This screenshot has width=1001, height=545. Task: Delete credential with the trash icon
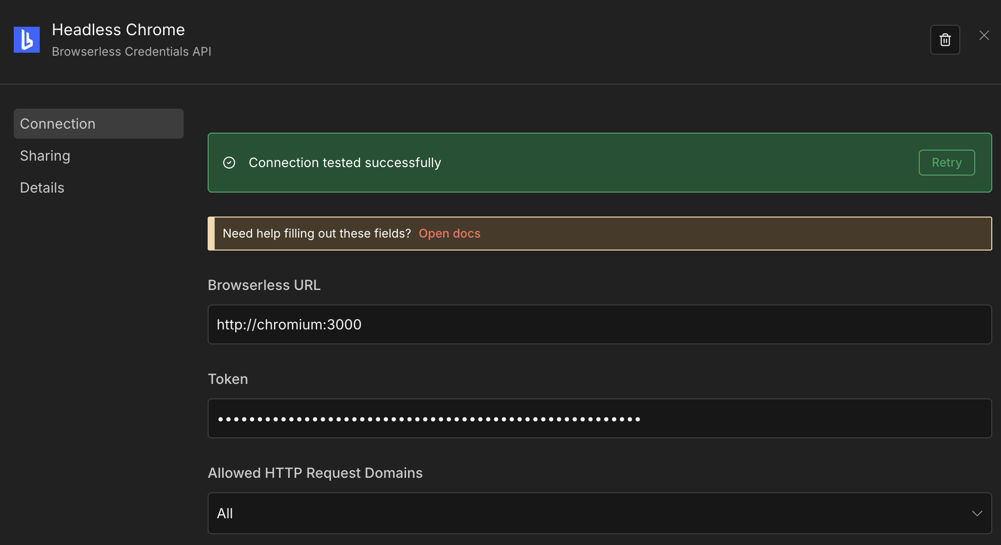[945, 40]
